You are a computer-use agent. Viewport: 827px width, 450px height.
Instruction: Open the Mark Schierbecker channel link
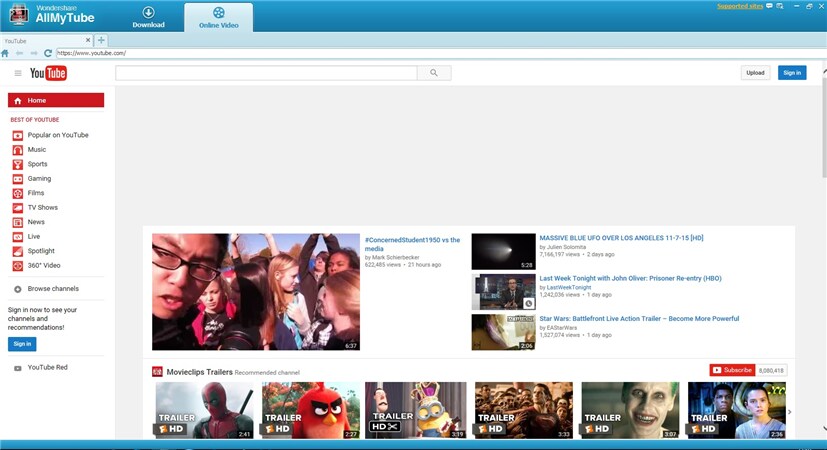tap(396, 257)
